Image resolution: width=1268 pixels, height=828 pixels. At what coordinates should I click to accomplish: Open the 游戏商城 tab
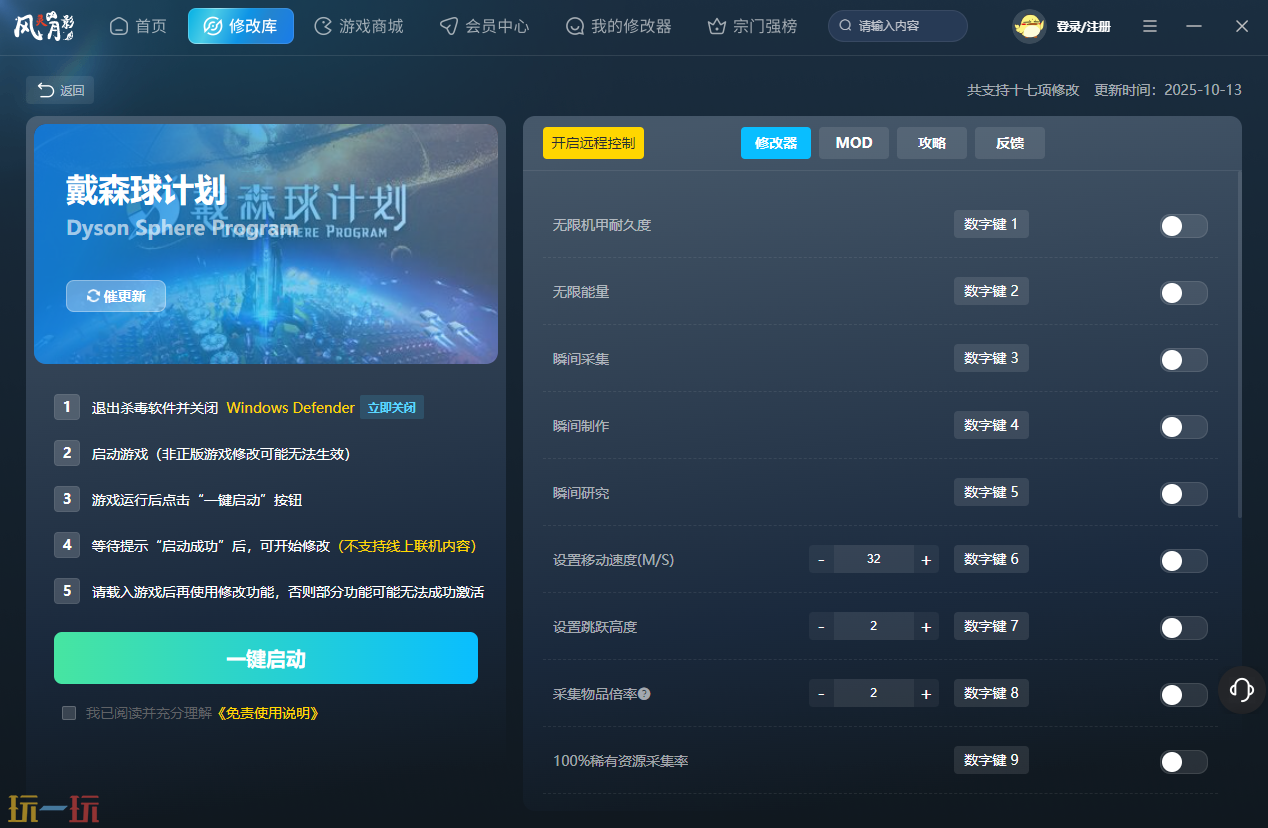coord(359,26)
